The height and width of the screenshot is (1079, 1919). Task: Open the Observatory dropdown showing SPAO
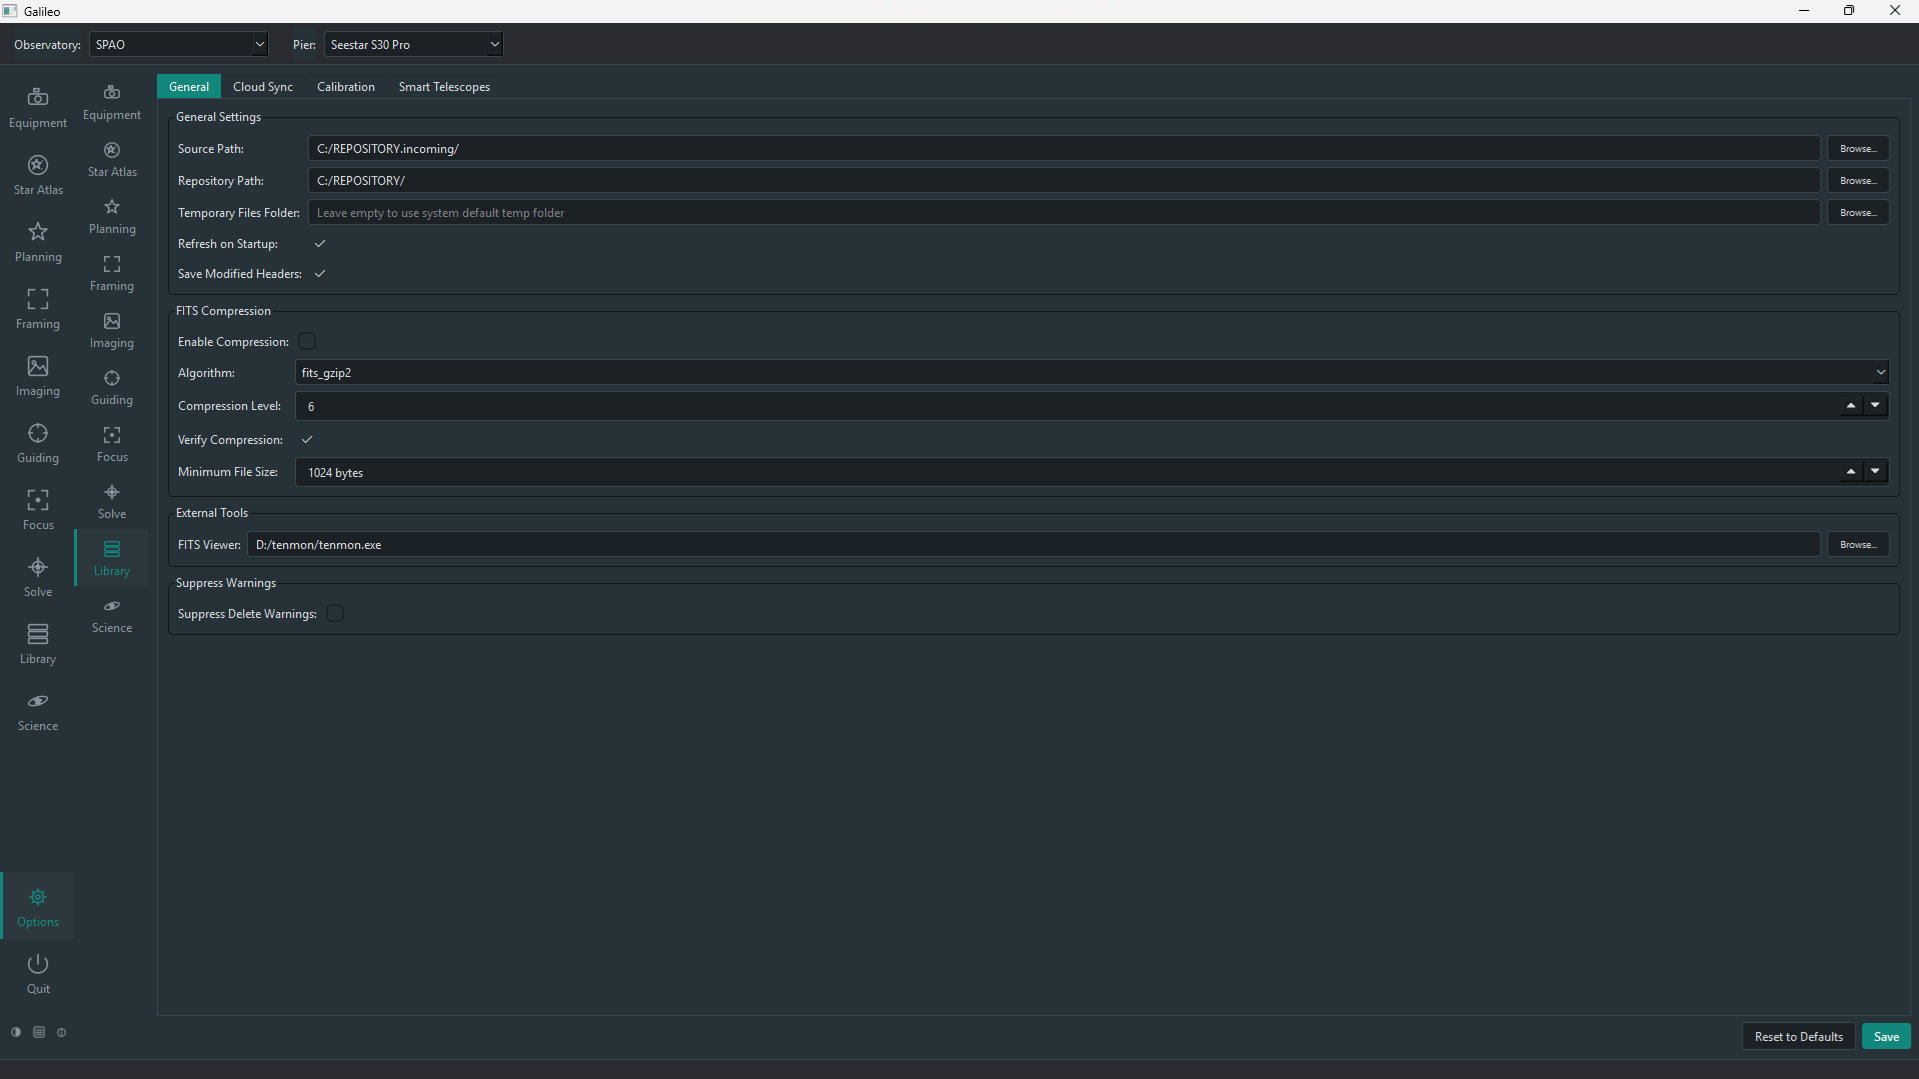coord(179,44)
